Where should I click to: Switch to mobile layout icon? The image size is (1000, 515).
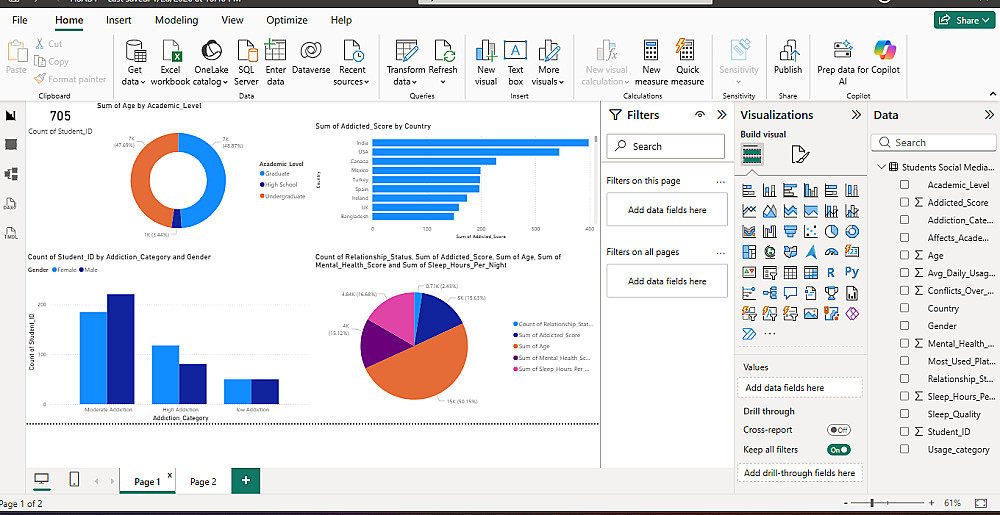(74, 480)
